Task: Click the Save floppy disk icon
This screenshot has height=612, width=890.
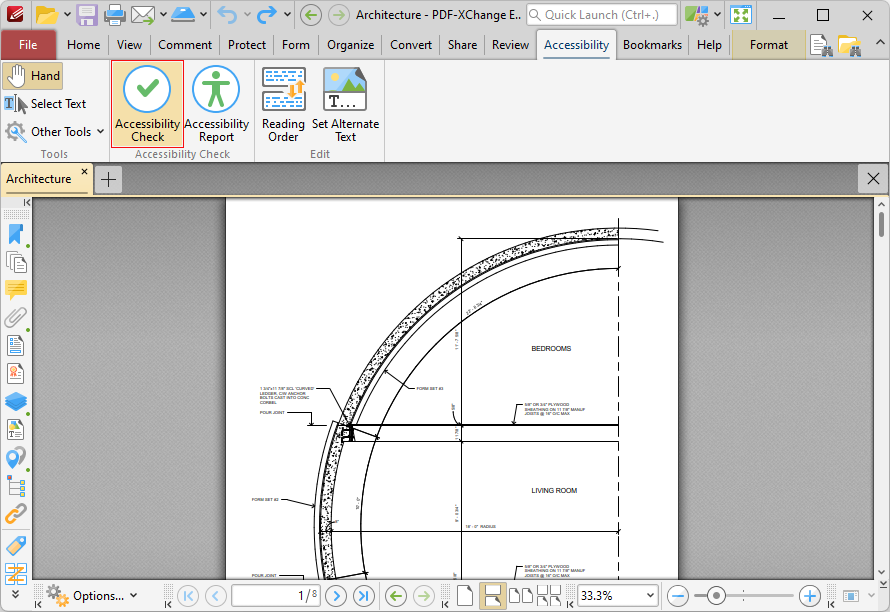Action: click(87, 15)
